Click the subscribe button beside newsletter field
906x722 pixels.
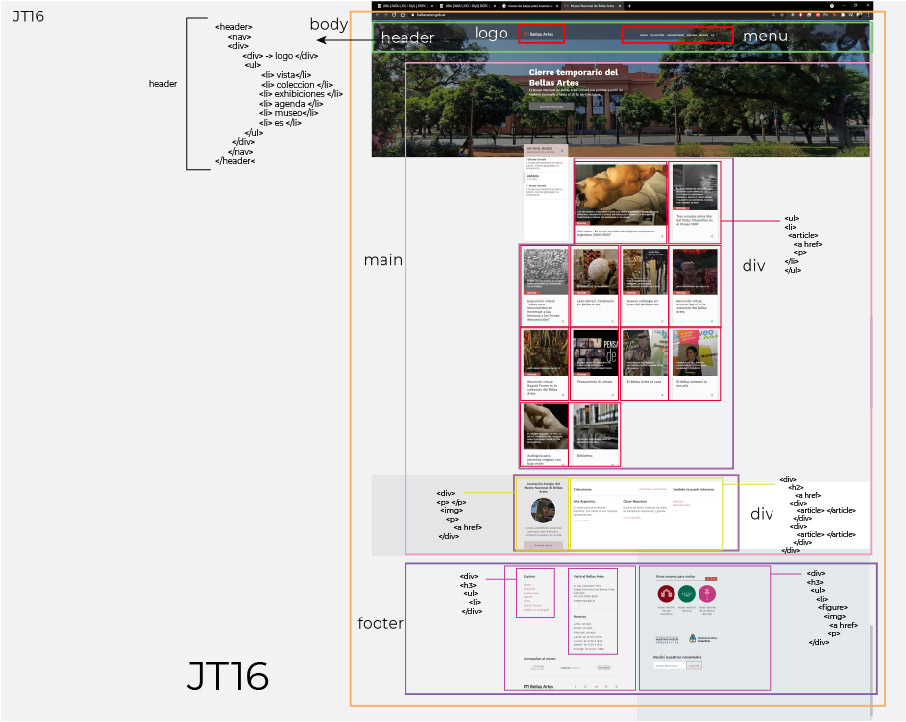pos(694,665)
